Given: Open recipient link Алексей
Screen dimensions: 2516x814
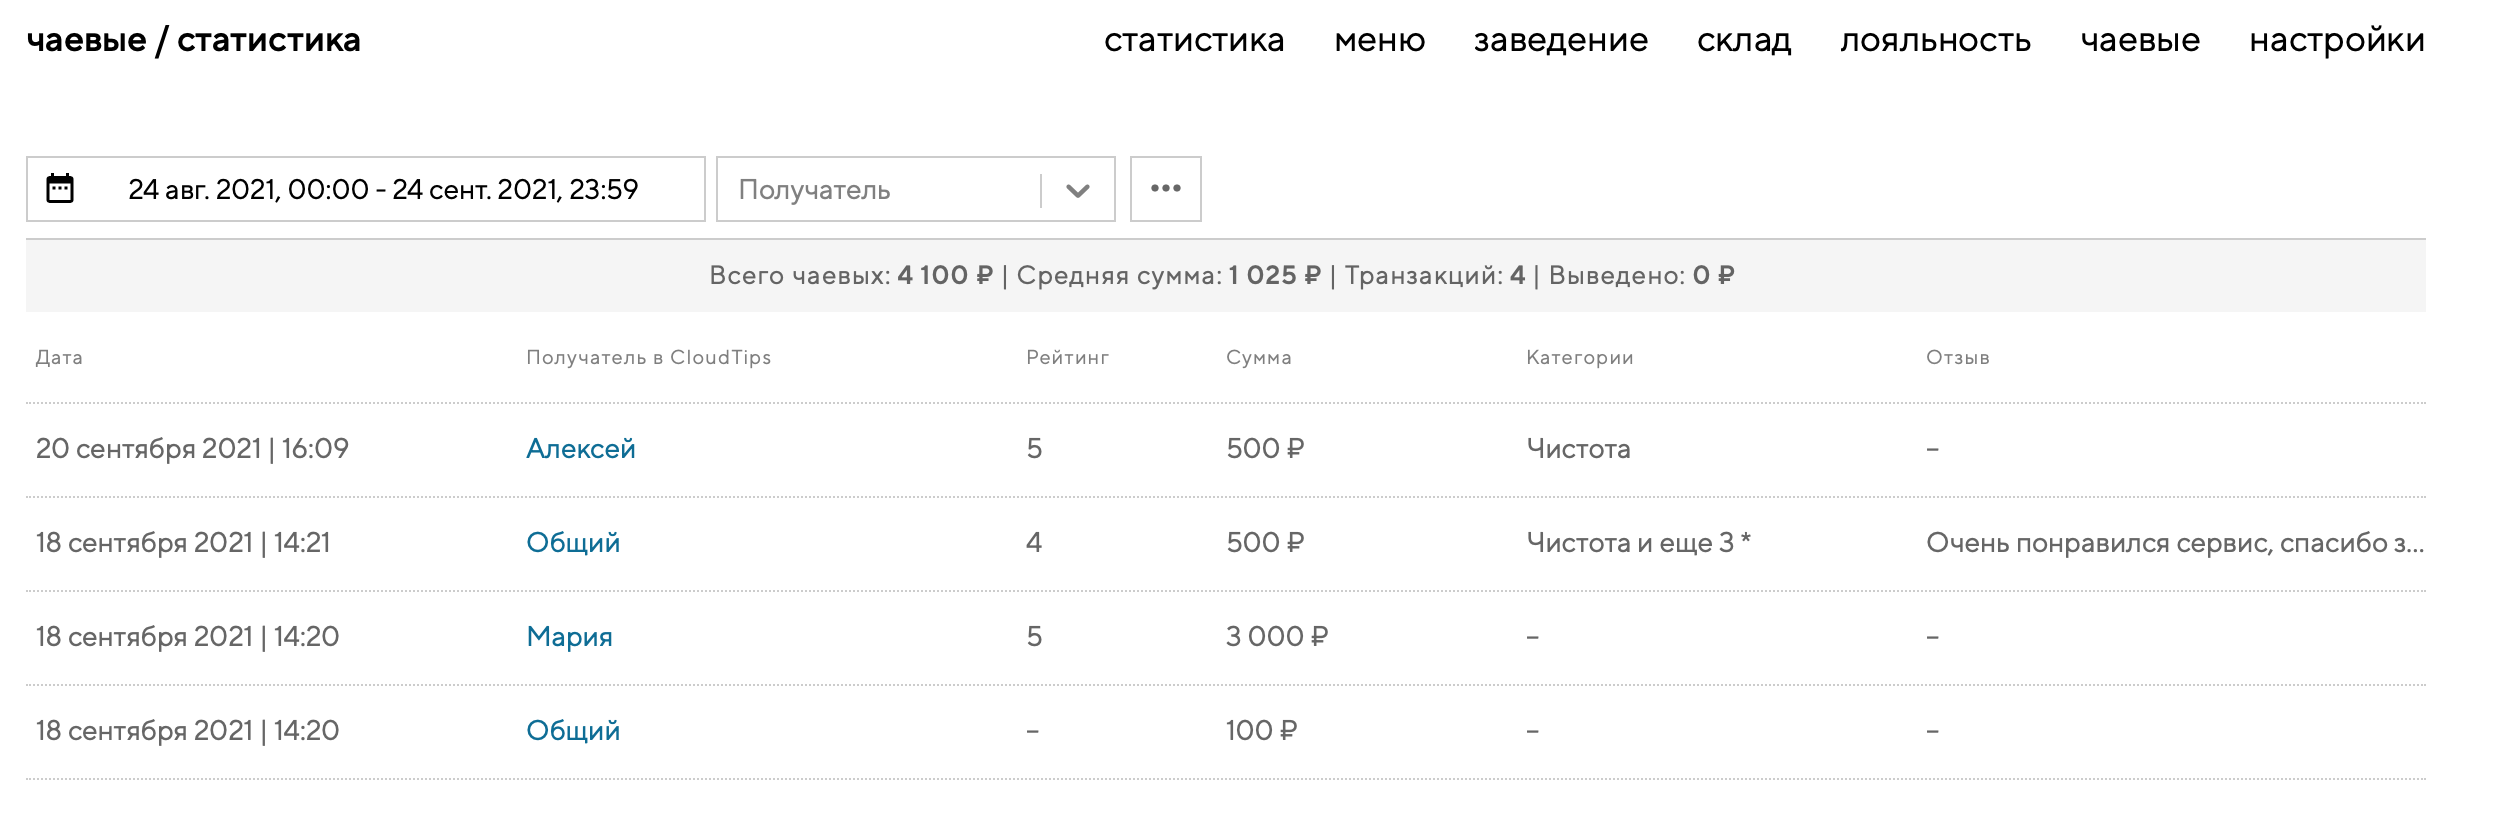Looking at the screenshot, I should pyautogui.click(x=581, y=449).
